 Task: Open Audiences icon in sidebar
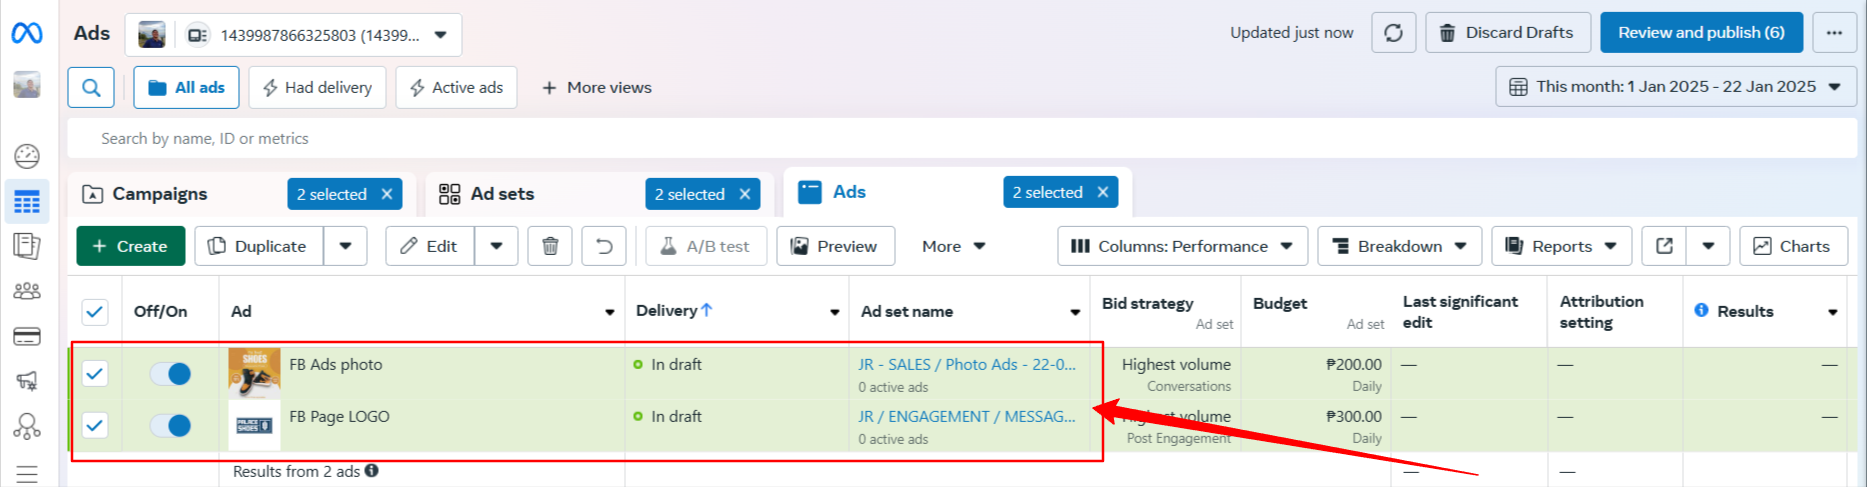27,291
